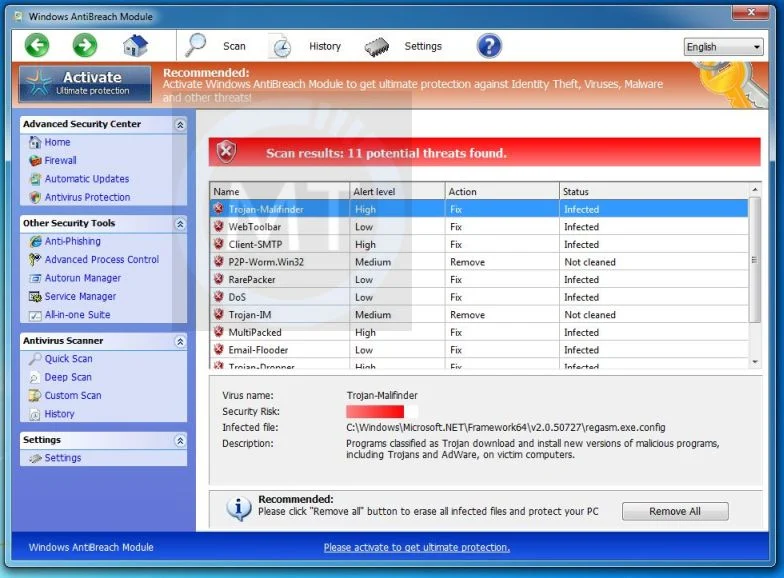
Task: Click the Home sidebar icon
Action: click(35, 142)
